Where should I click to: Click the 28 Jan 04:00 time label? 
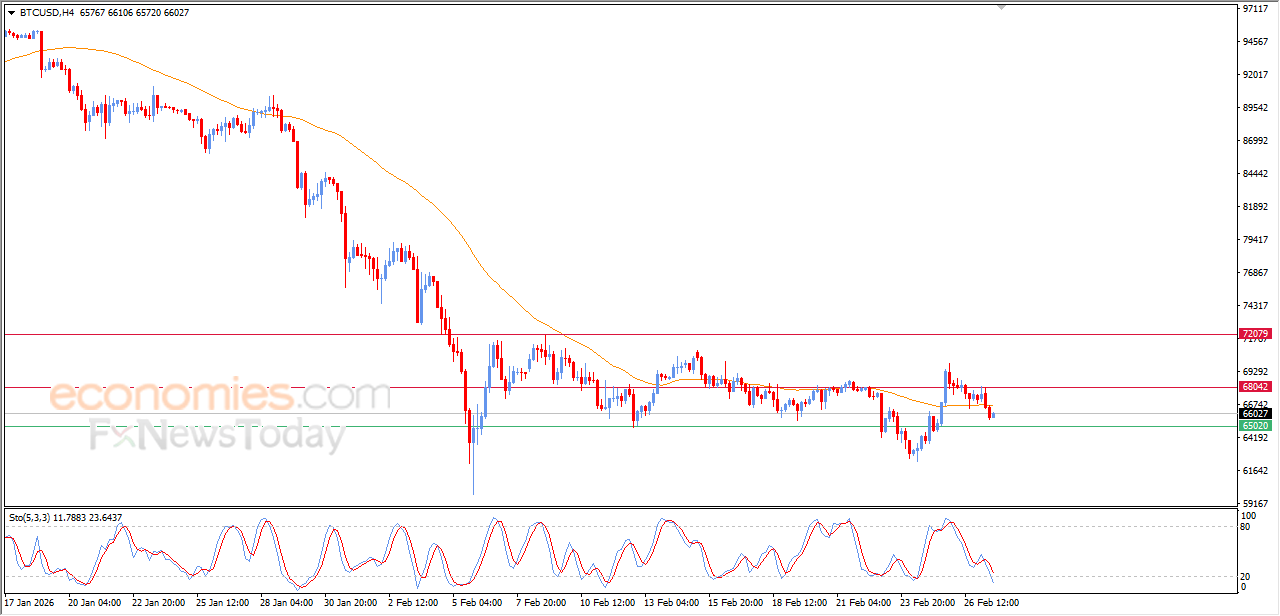click(286, 603)
